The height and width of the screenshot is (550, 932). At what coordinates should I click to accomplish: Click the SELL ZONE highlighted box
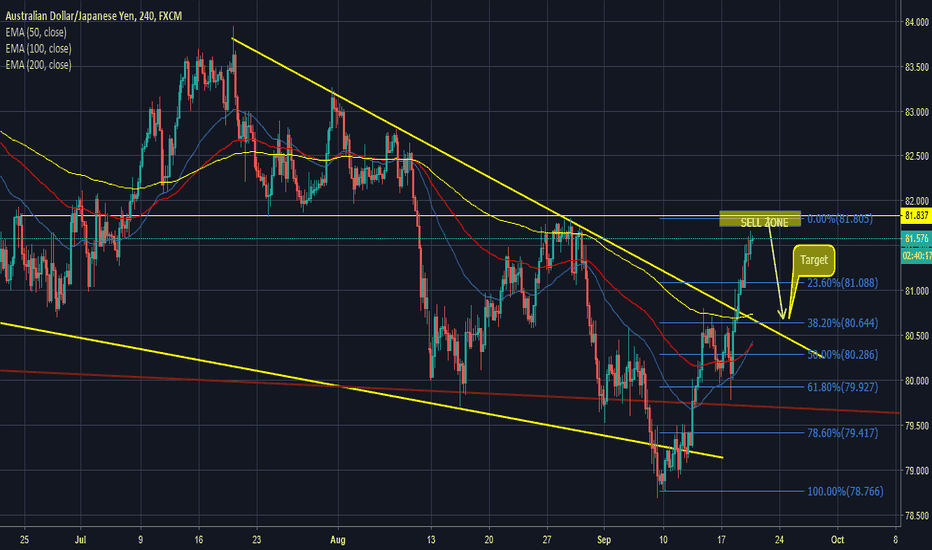[x=760, y=219]
